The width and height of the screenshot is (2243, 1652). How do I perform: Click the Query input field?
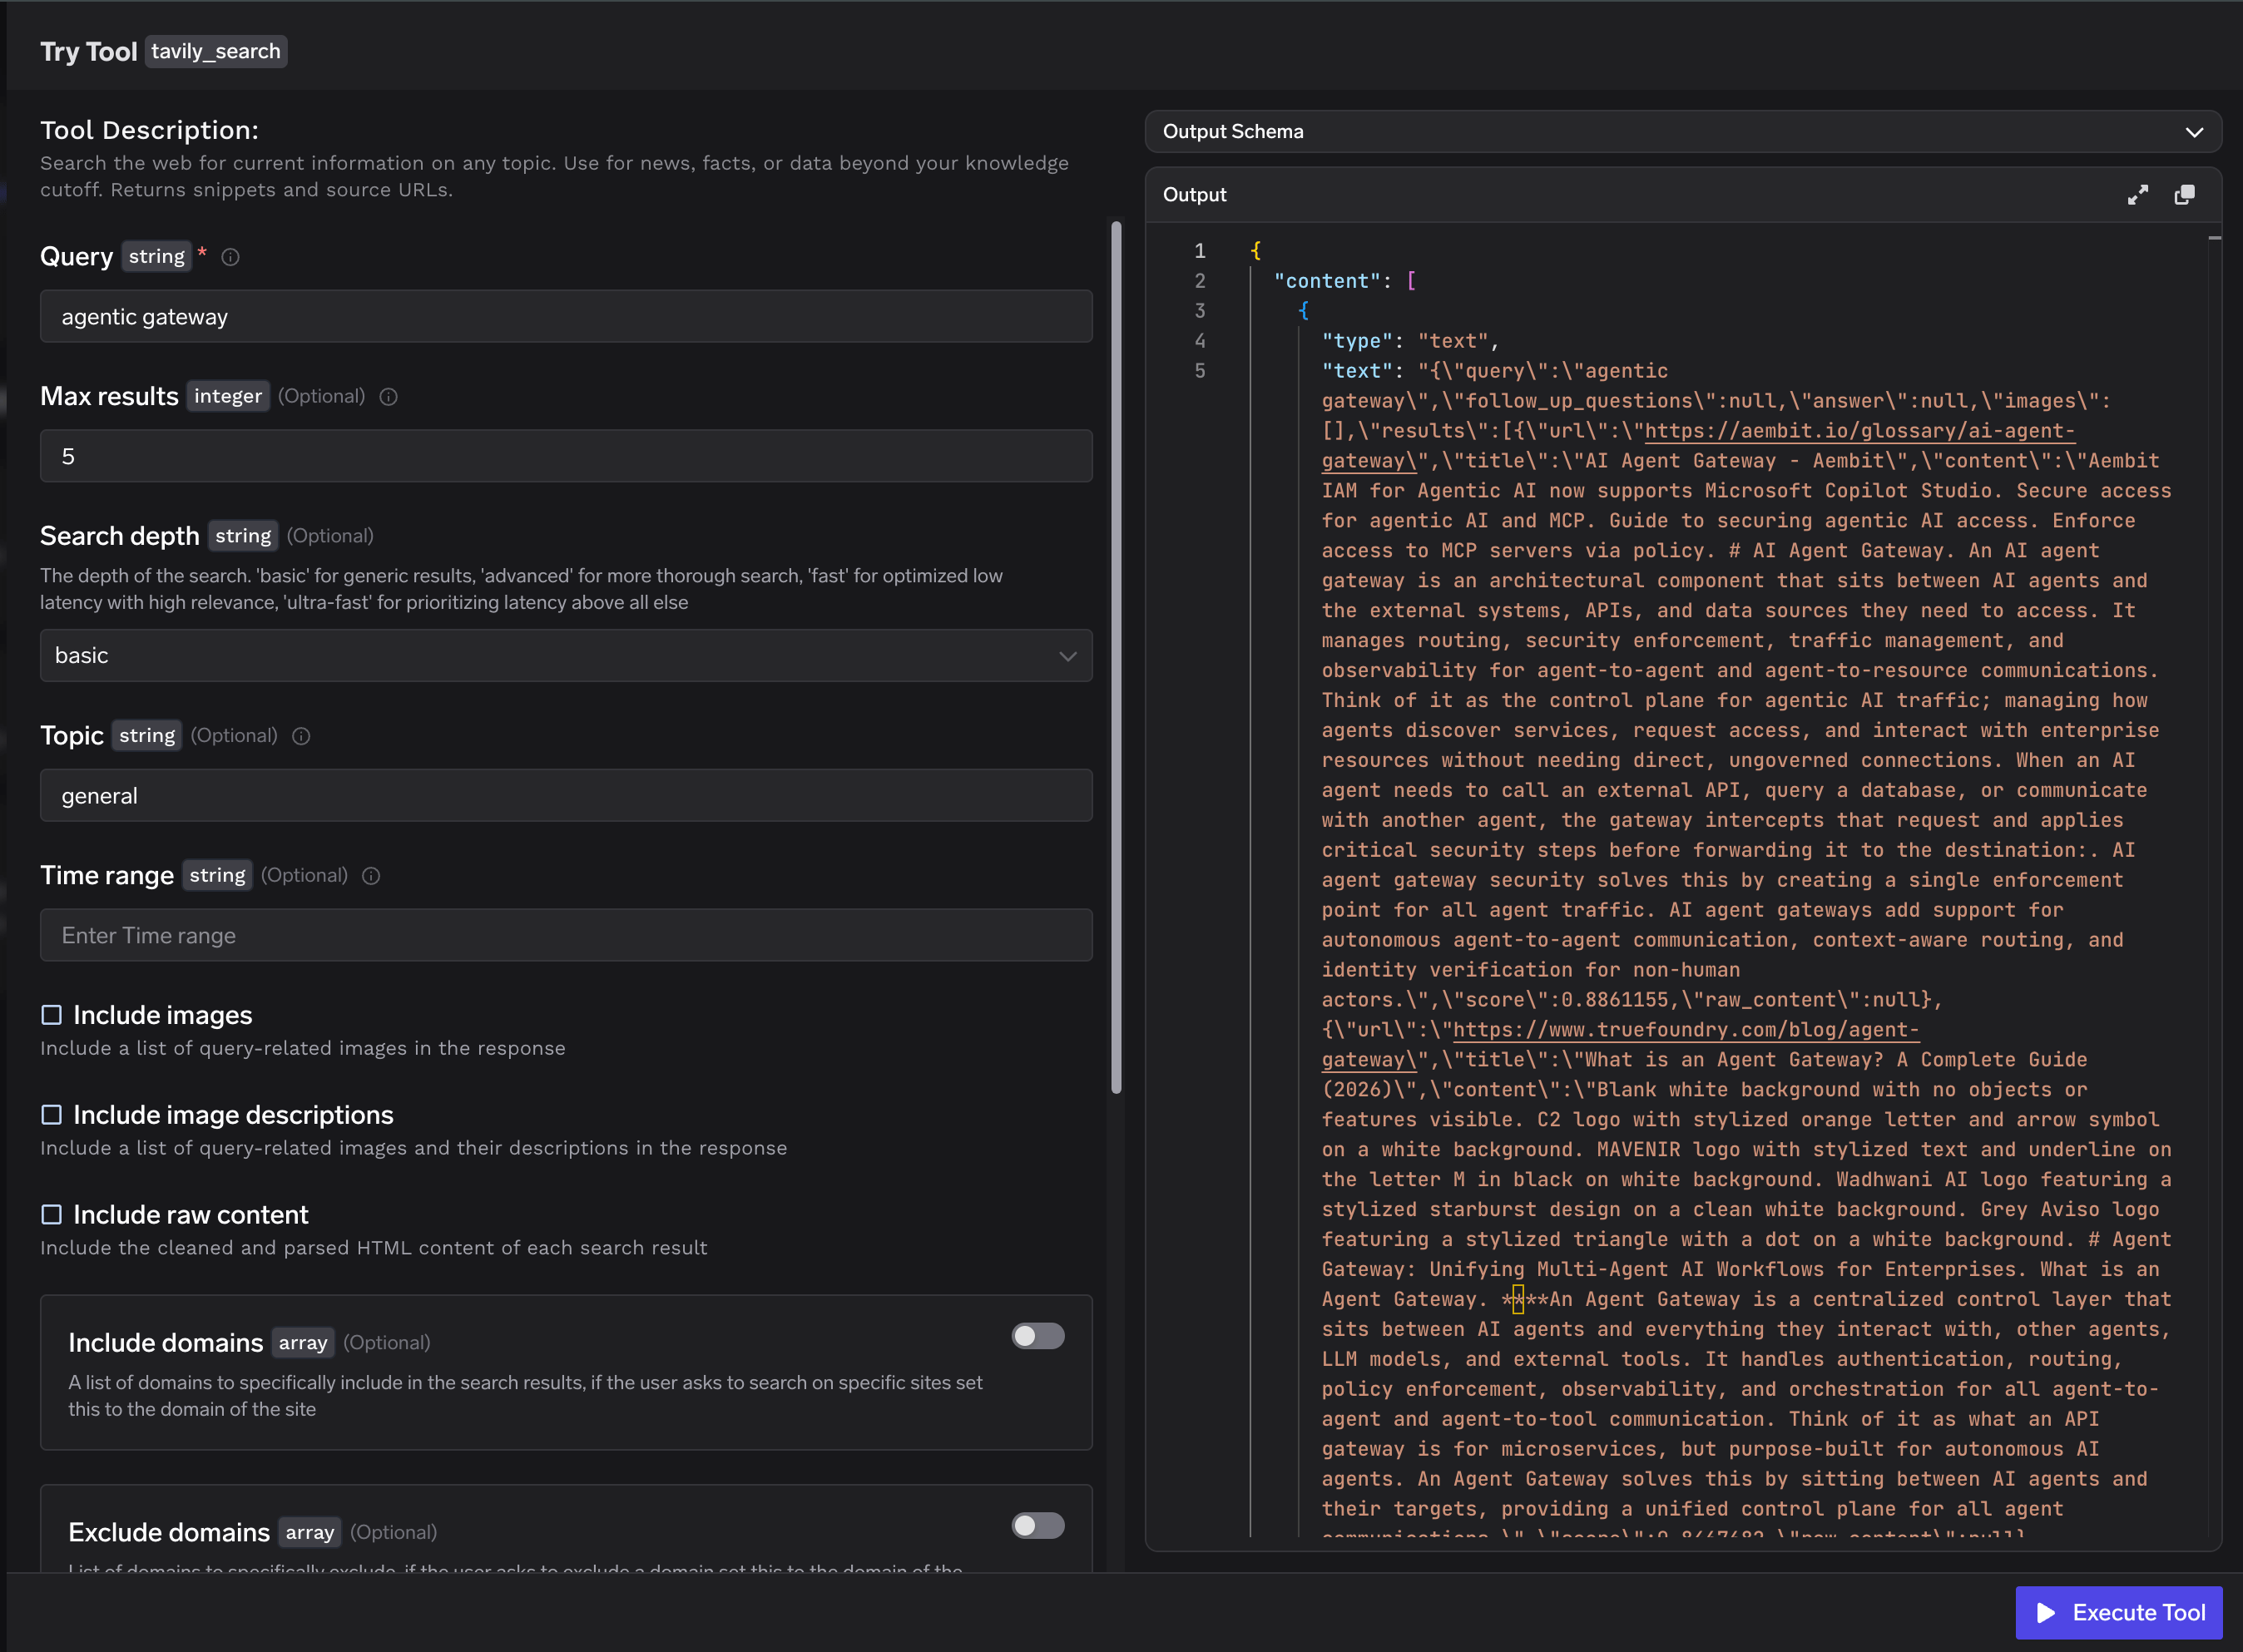(566, 317)
